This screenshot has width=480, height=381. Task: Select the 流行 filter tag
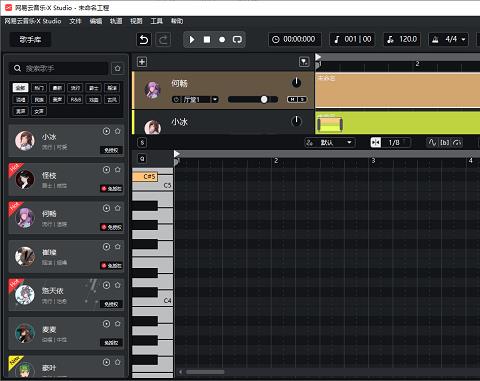75,88
